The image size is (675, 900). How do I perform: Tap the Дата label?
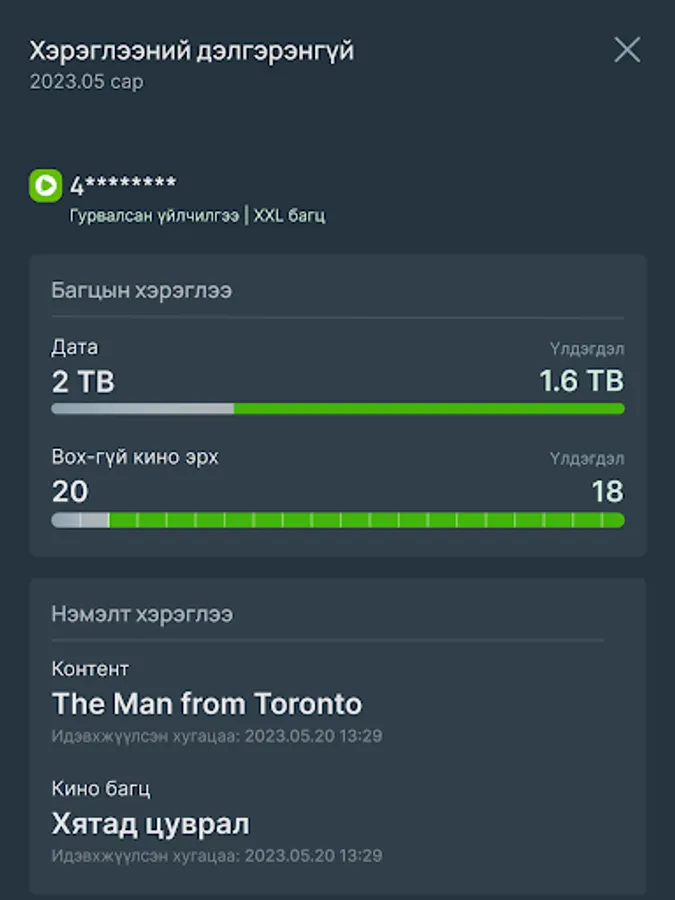tap(75, 348)
